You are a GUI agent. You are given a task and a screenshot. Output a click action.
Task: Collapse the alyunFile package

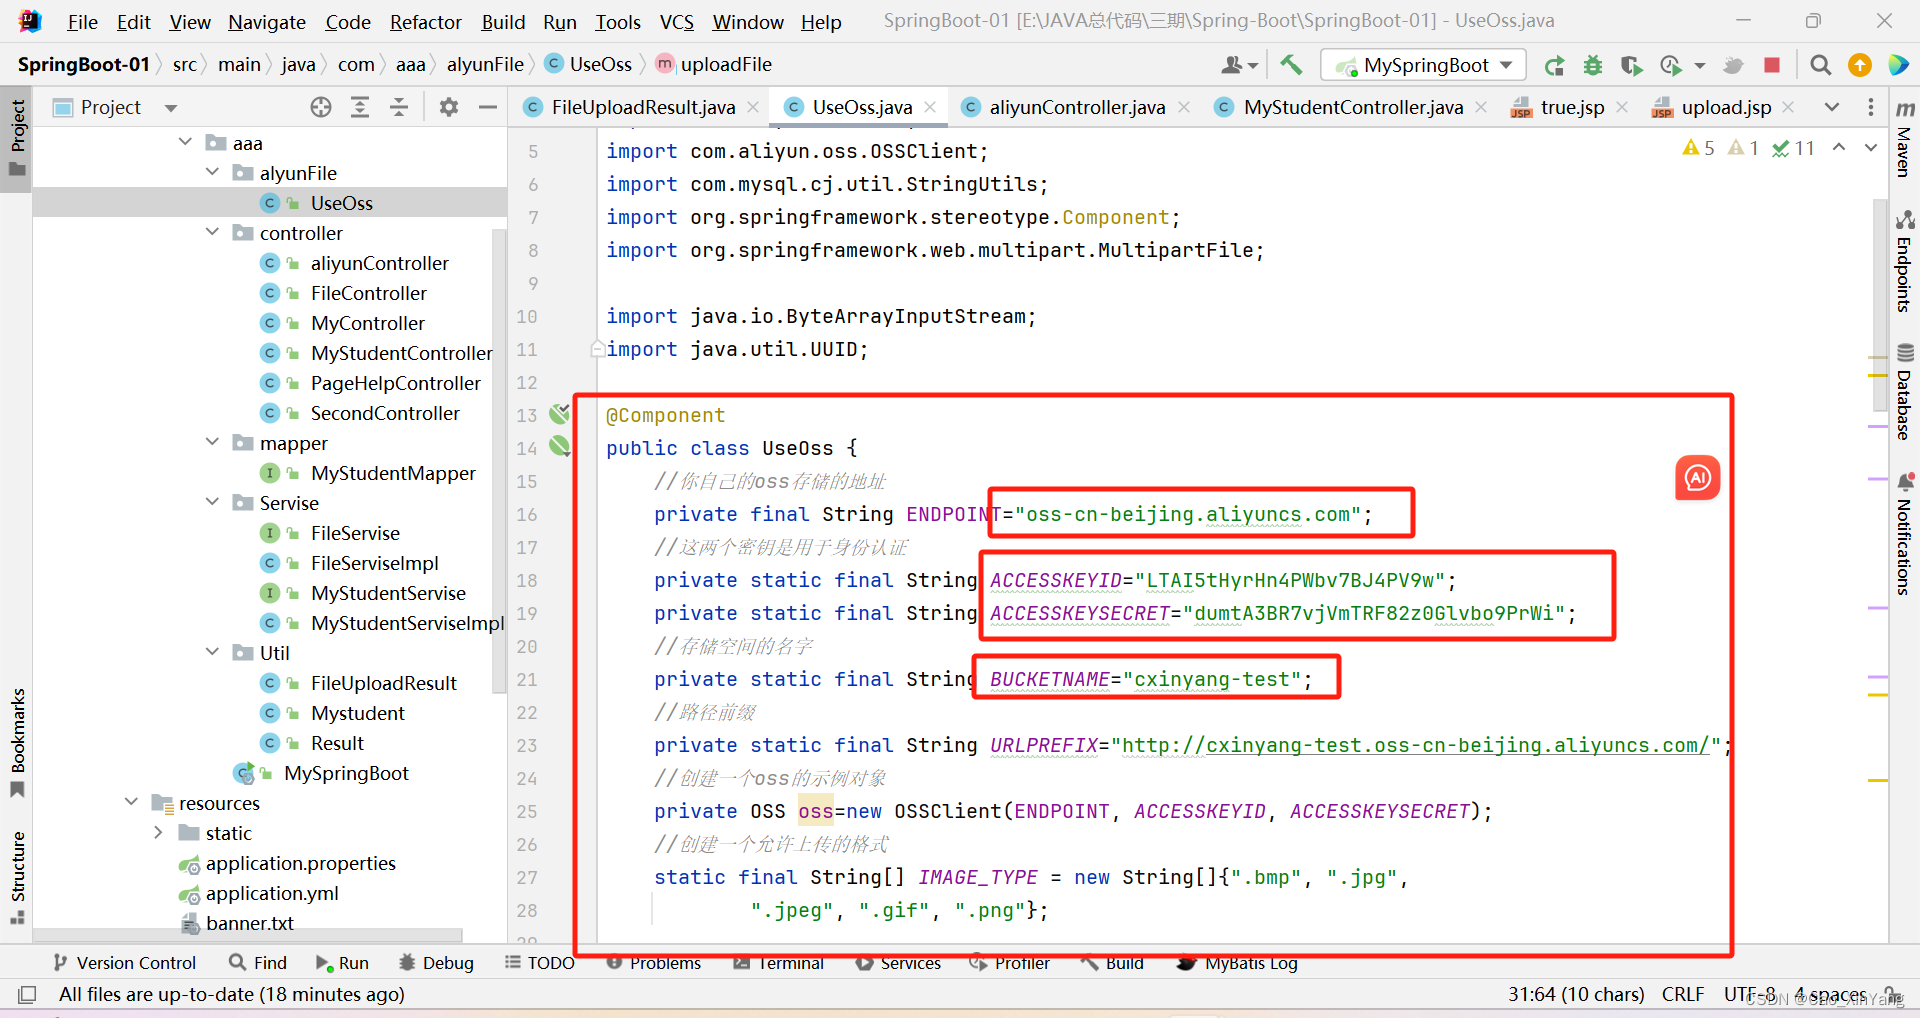(212, 172)
